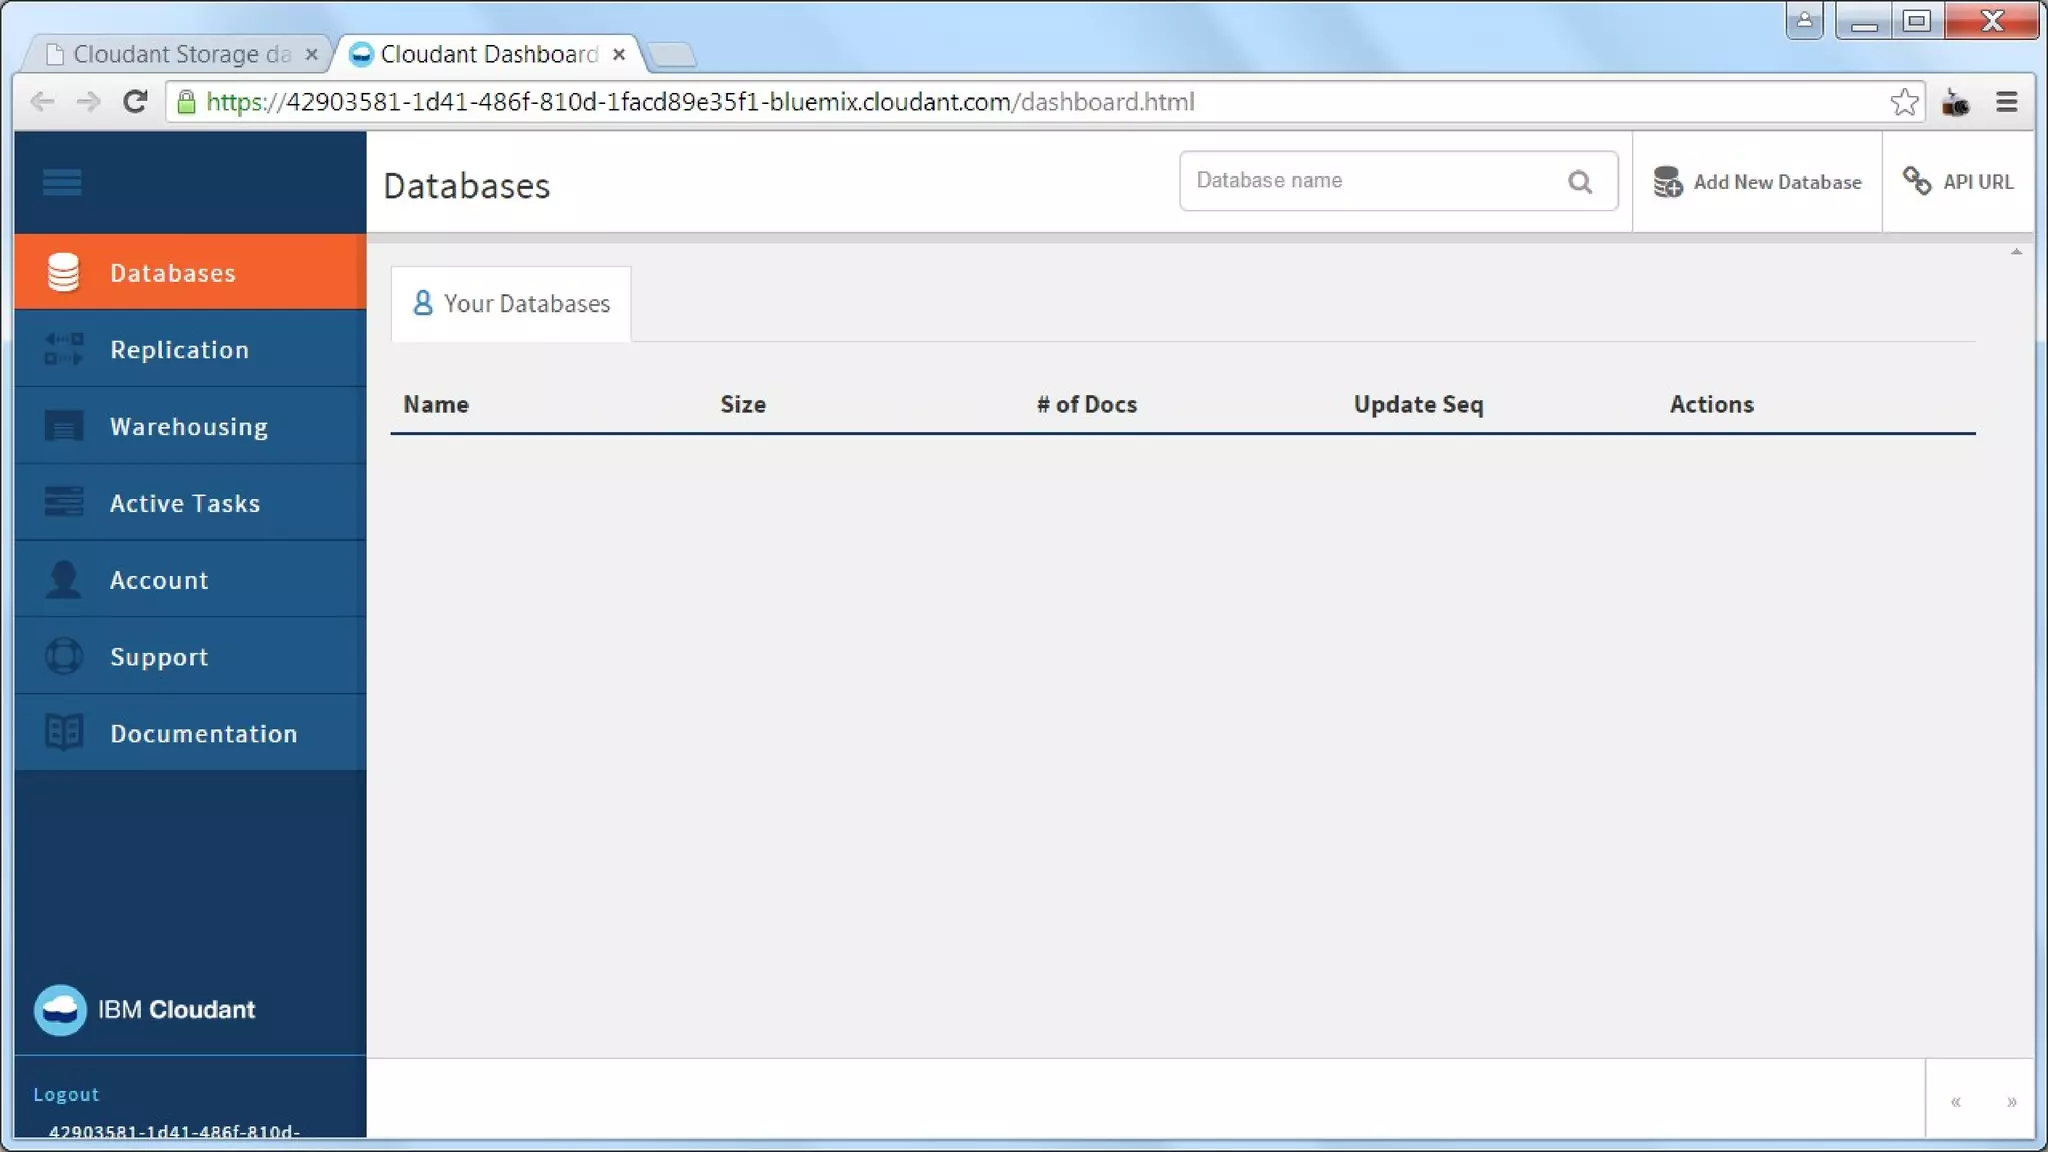Select the Your Databases tab

[x=511, y=304]
